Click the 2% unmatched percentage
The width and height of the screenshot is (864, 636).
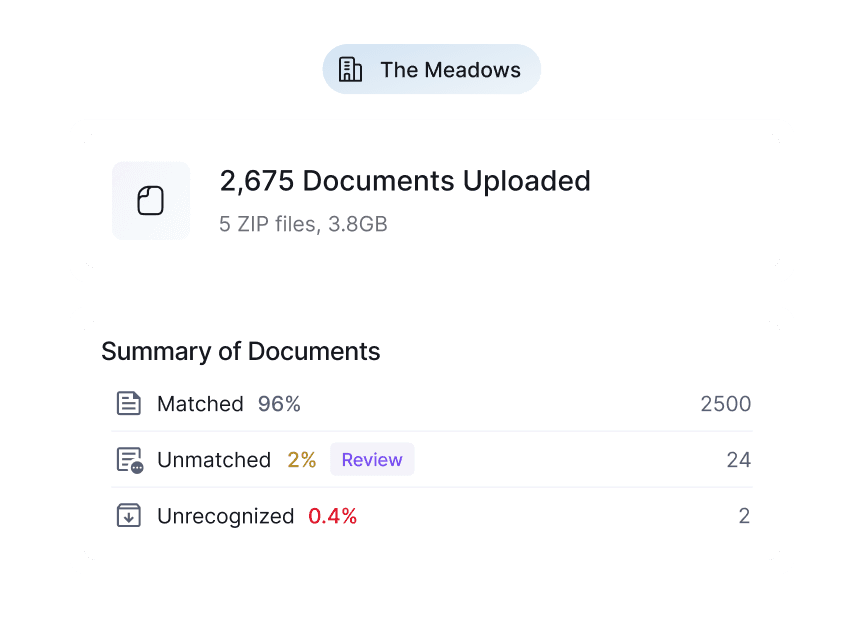coord(301,460)
